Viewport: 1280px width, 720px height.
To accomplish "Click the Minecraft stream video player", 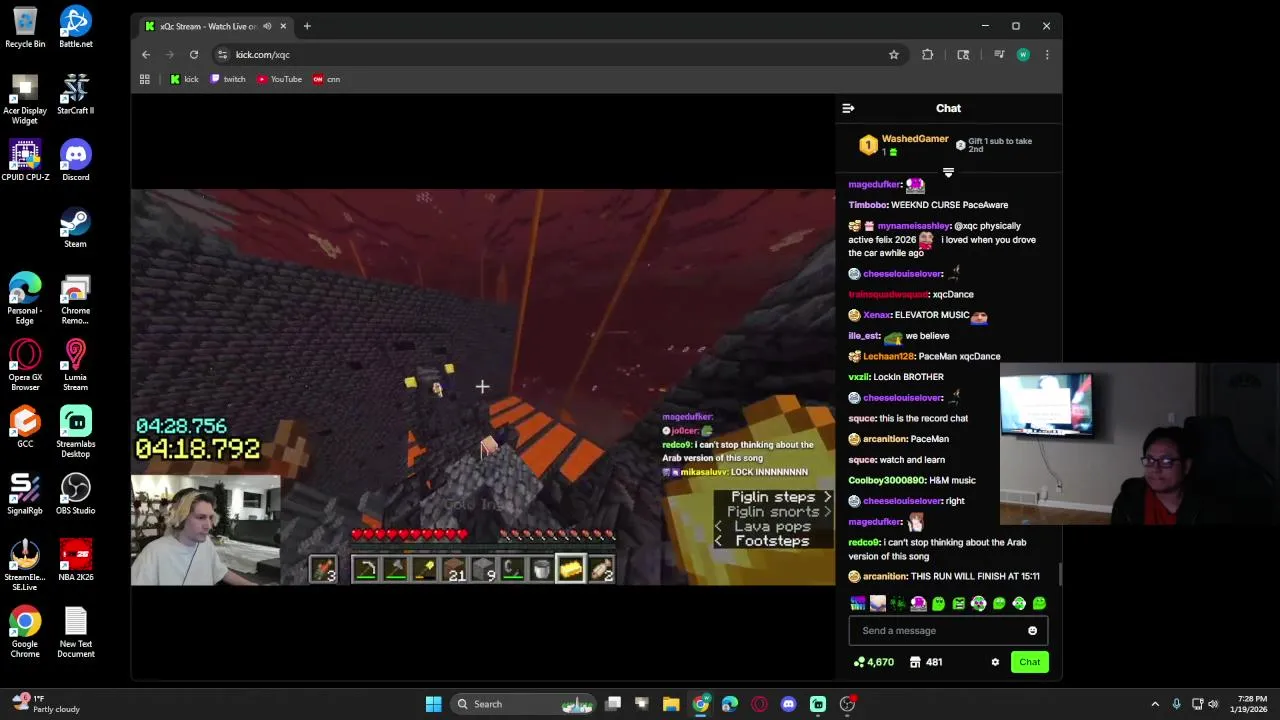I will [483, 387].
